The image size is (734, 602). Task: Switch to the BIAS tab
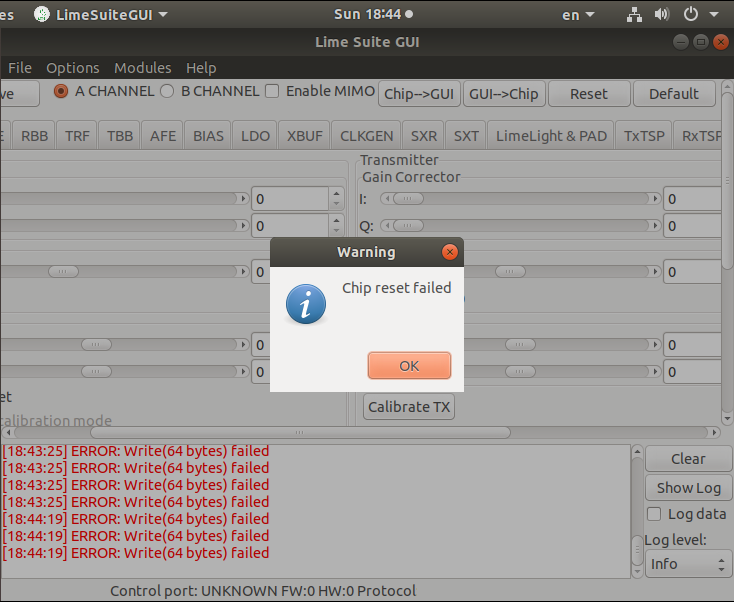point(208,136)
